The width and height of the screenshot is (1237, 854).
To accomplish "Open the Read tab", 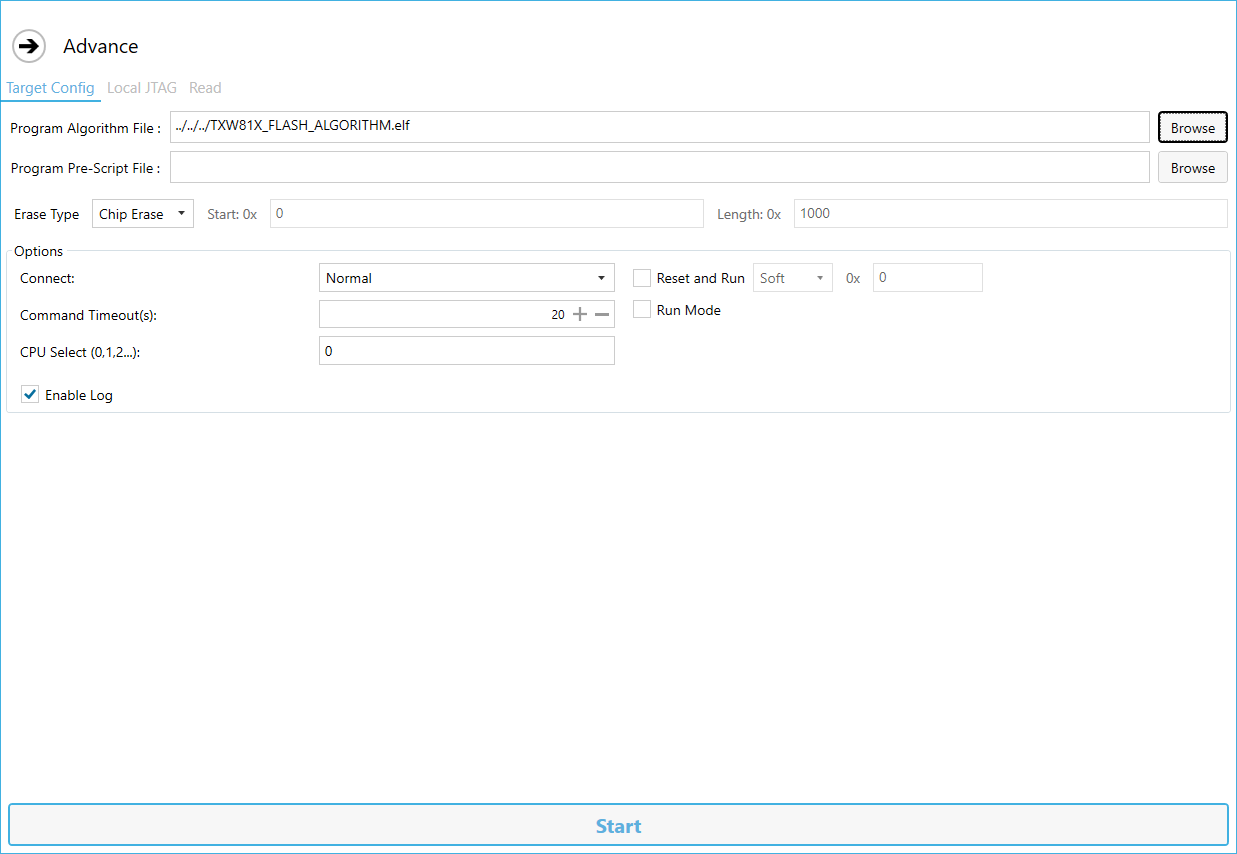I will pyautogui.click(x=205, y=88).
